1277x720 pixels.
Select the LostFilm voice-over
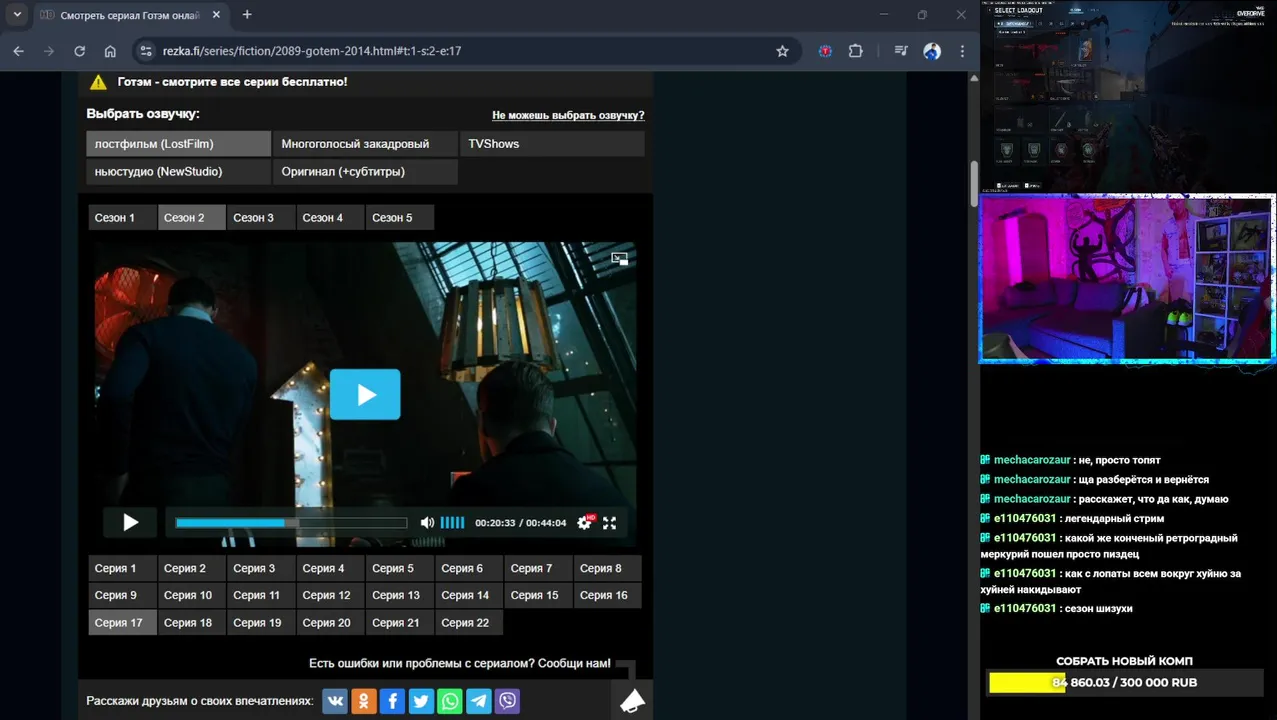(179, 144)
